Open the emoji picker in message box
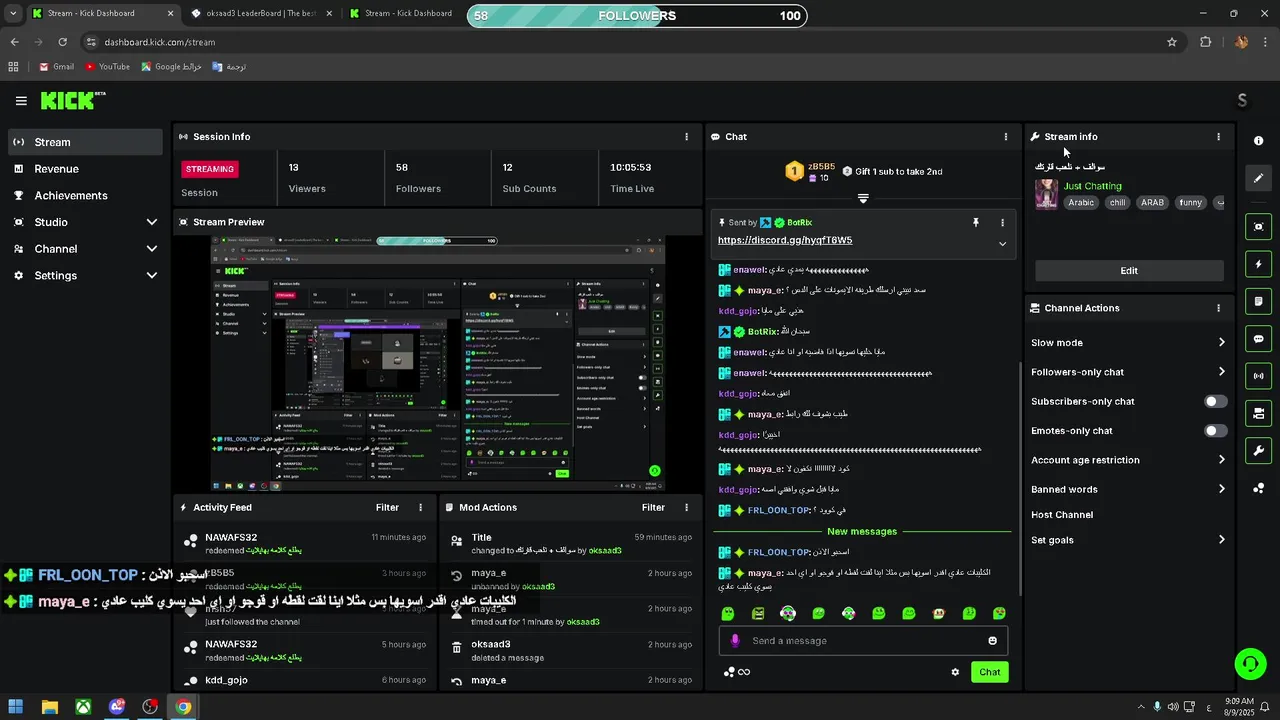Screen dimensions: 1280x720 click(x=992, y=641)
